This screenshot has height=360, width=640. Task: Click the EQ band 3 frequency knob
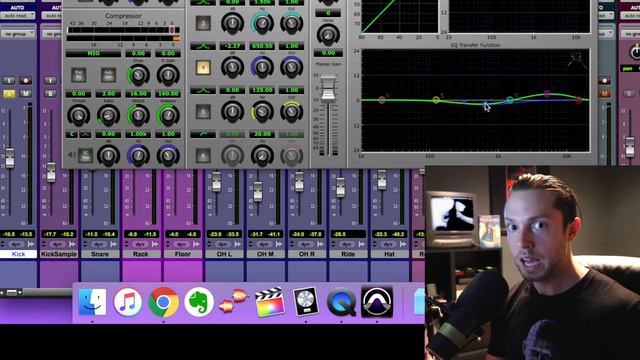pyautogui.click(x=262, y=23)
